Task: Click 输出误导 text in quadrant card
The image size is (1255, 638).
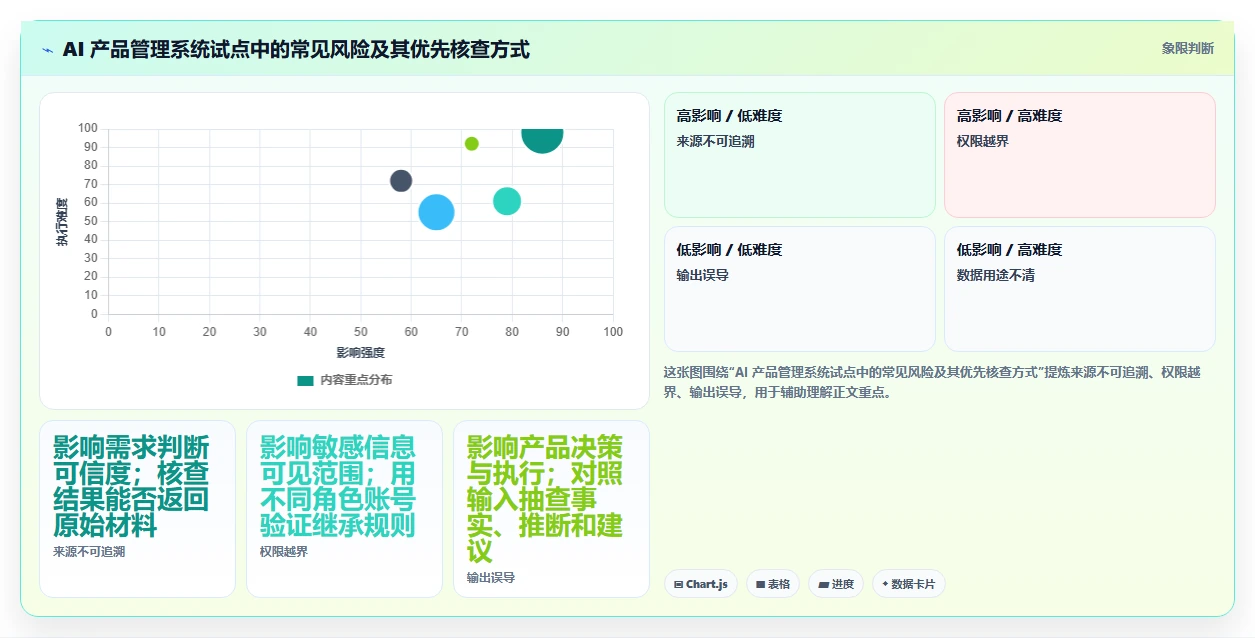Action: tap(703, 275)
